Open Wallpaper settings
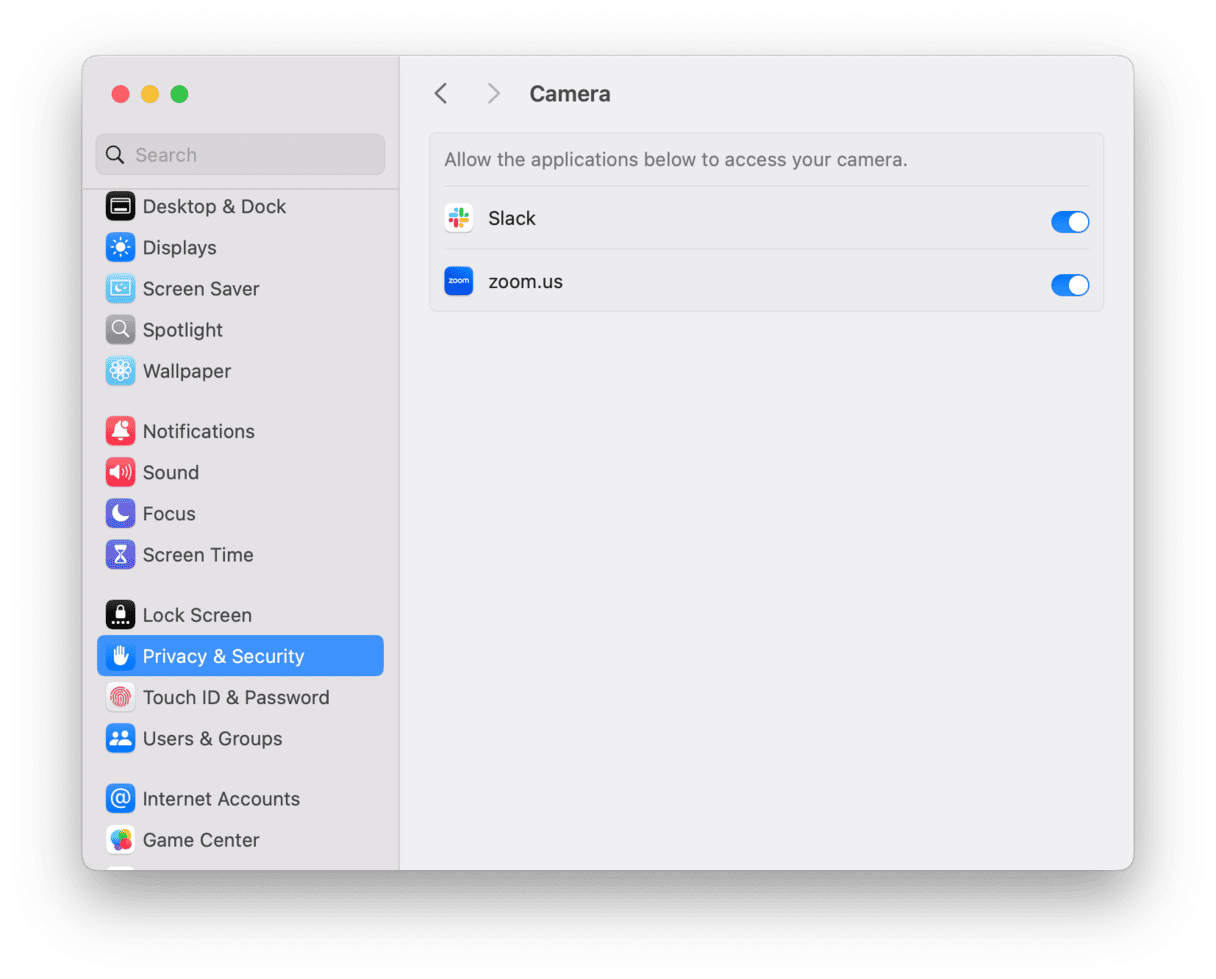 (240, 371)
